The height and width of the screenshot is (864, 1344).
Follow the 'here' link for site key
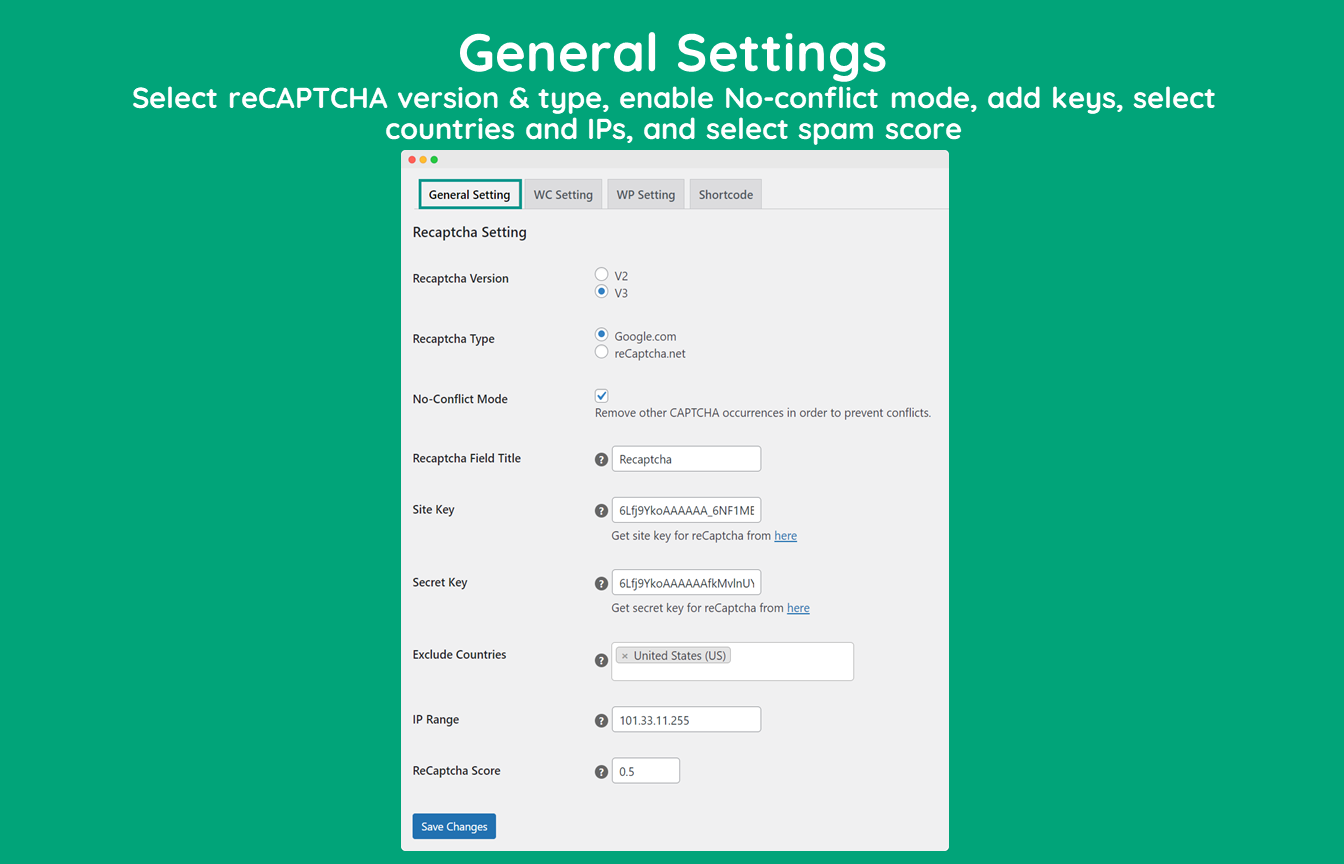pos(786,536)
